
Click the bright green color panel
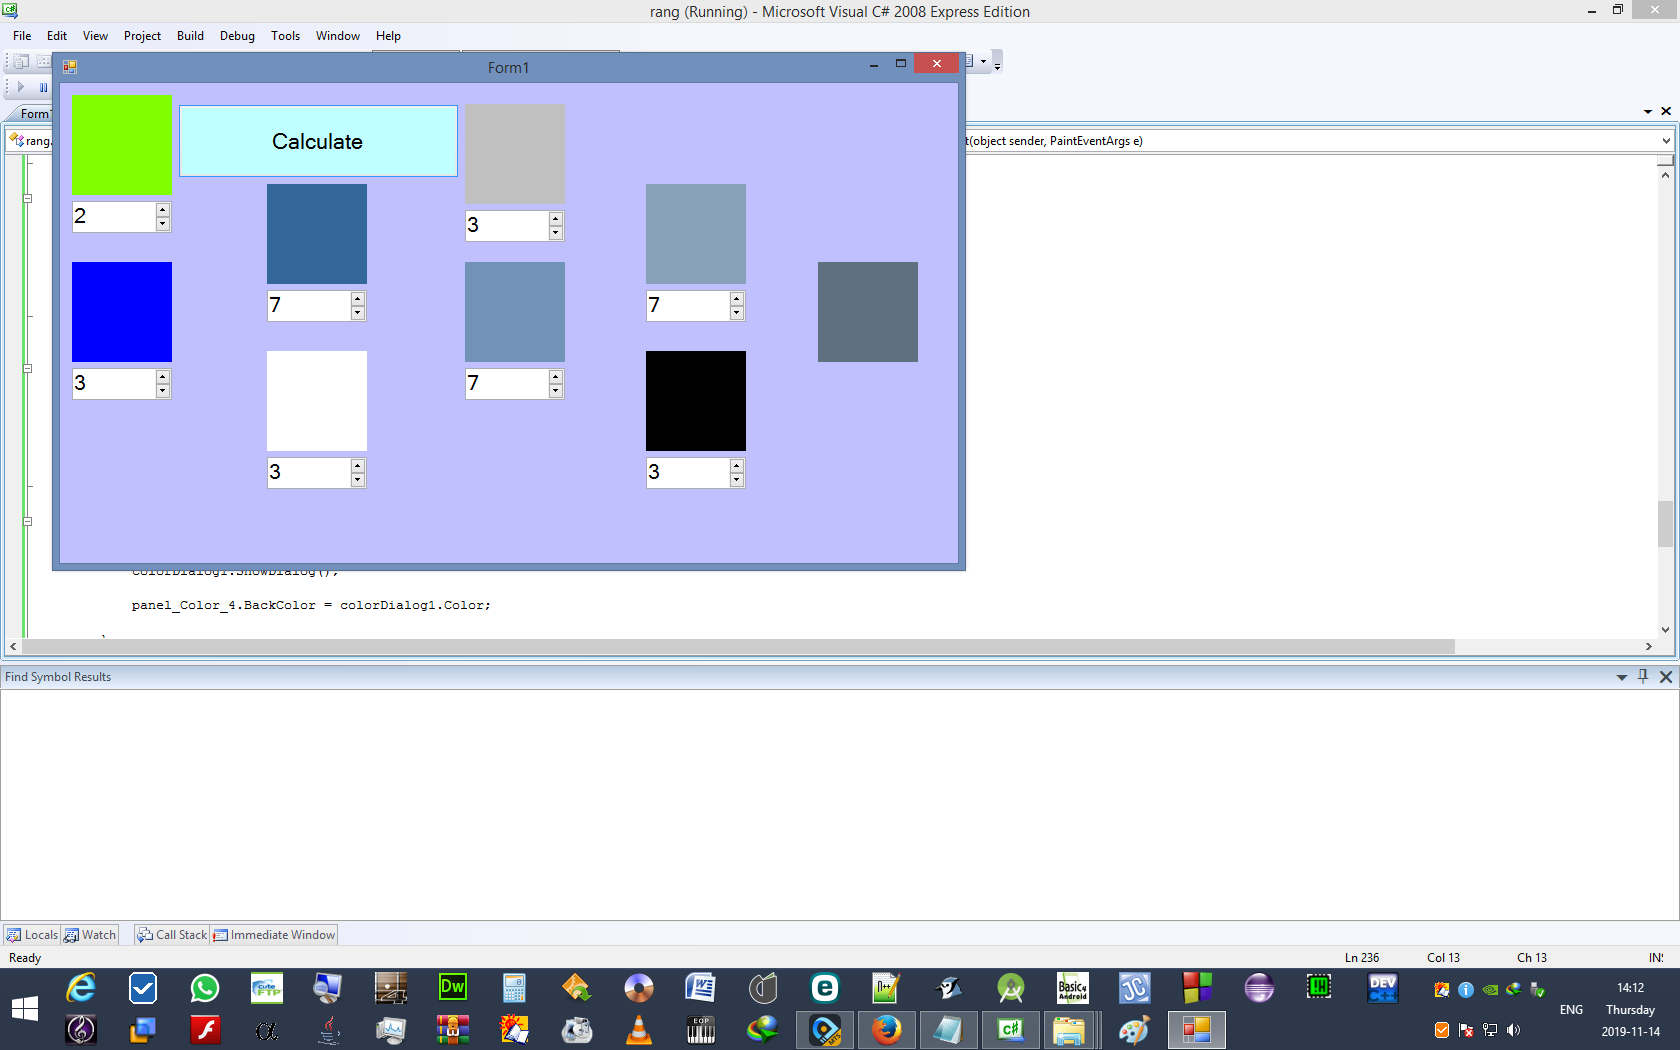(122, 145)
